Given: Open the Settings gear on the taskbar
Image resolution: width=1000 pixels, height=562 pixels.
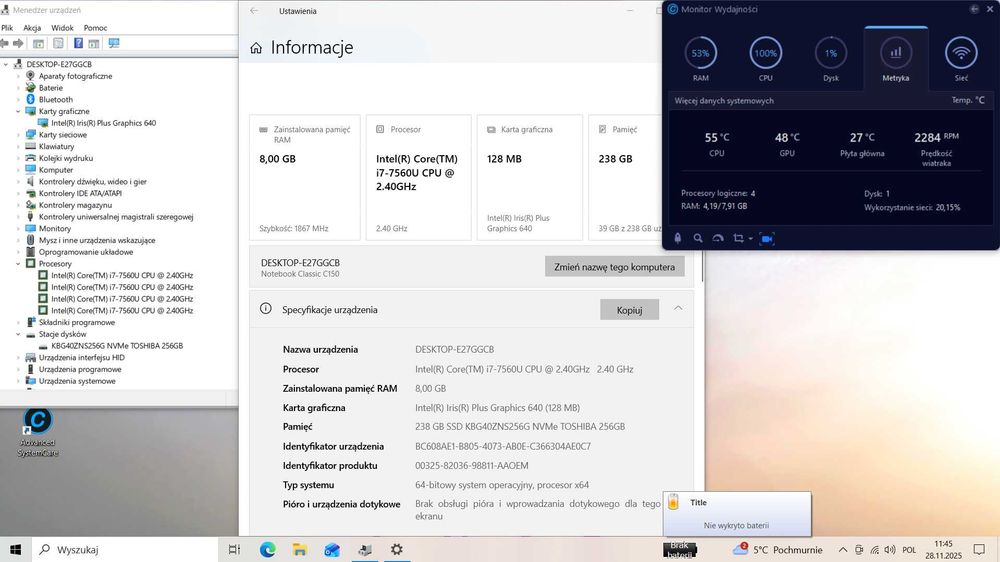Looking at the screenshot, I should (397, 549).
